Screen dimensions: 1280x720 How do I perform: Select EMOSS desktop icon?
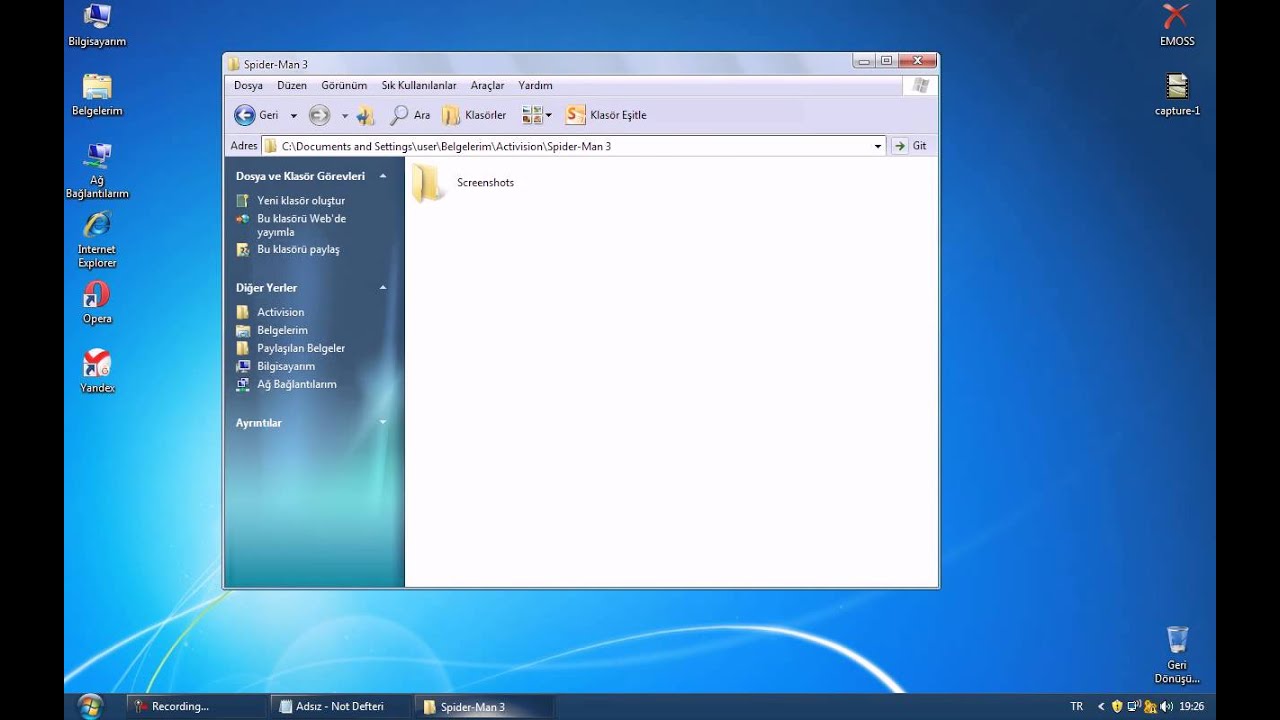[x=1177, y=25]
